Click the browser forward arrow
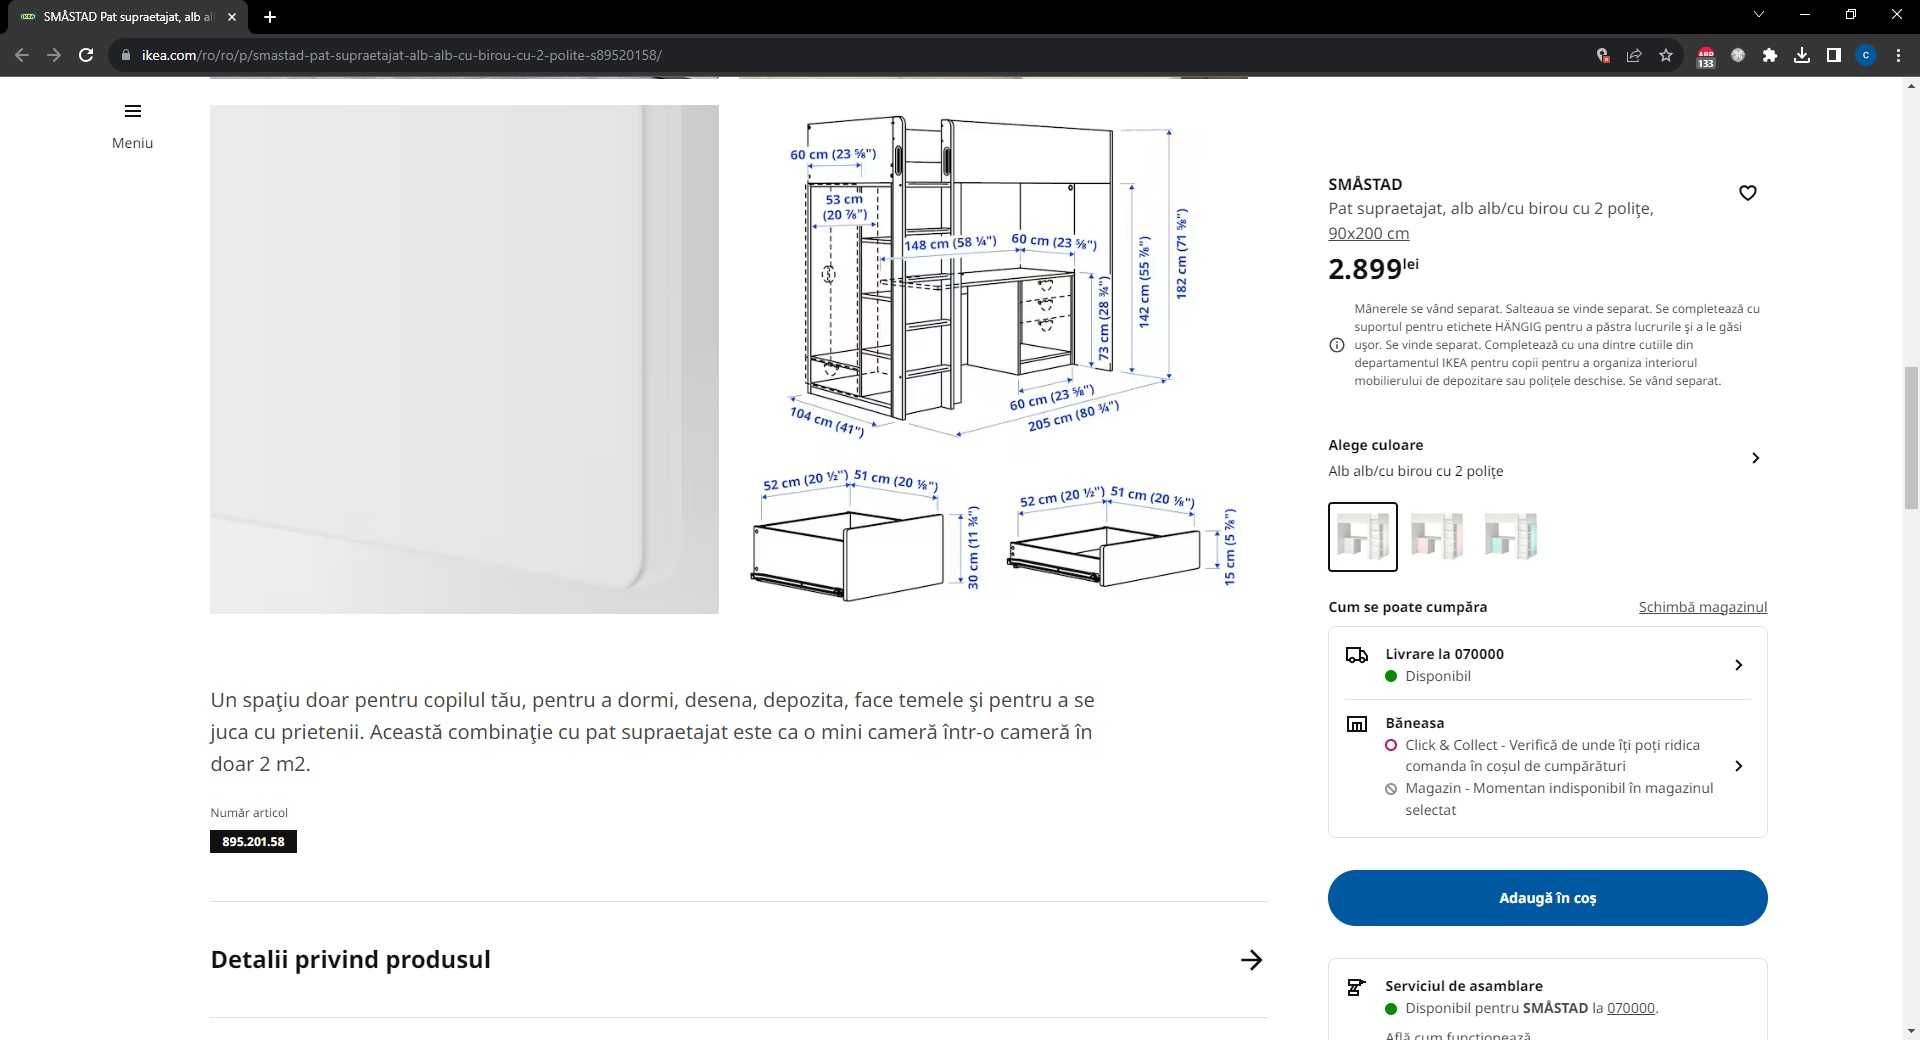Image resolution: width=1920 pixels, height=1040 pixels. [54, 55]
